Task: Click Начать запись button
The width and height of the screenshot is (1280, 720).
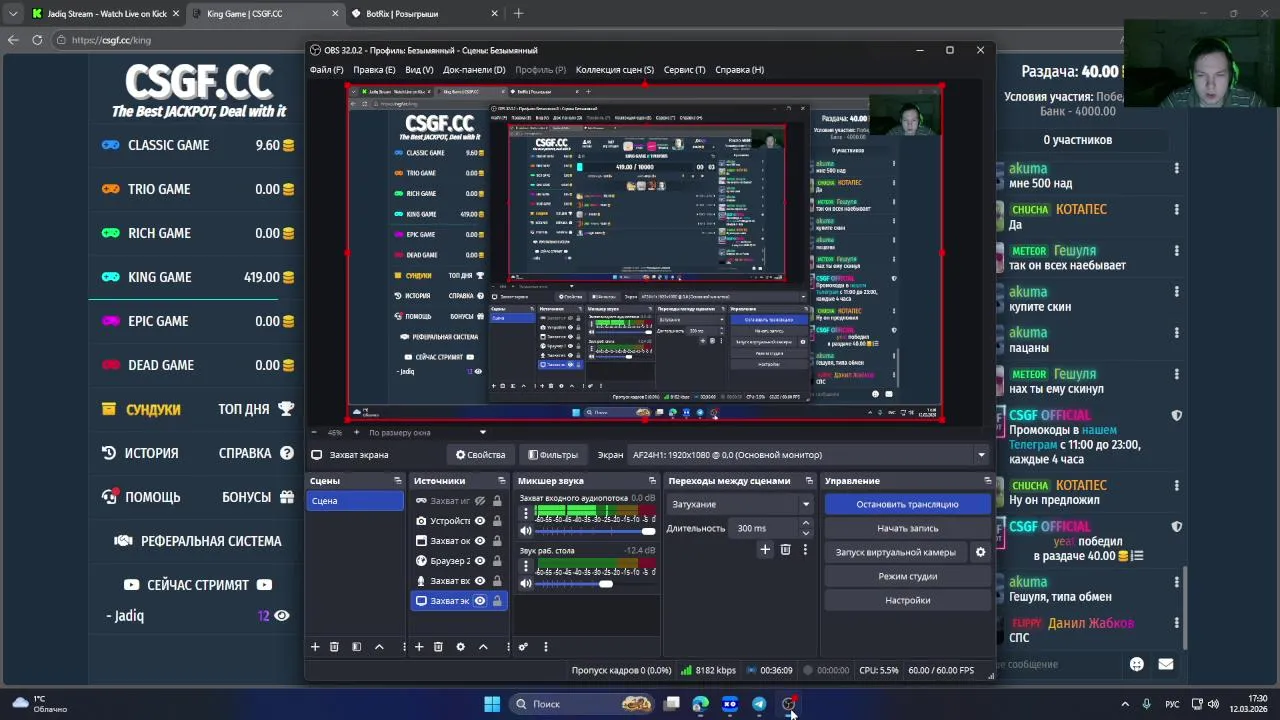Action: [x=907, y=528]
